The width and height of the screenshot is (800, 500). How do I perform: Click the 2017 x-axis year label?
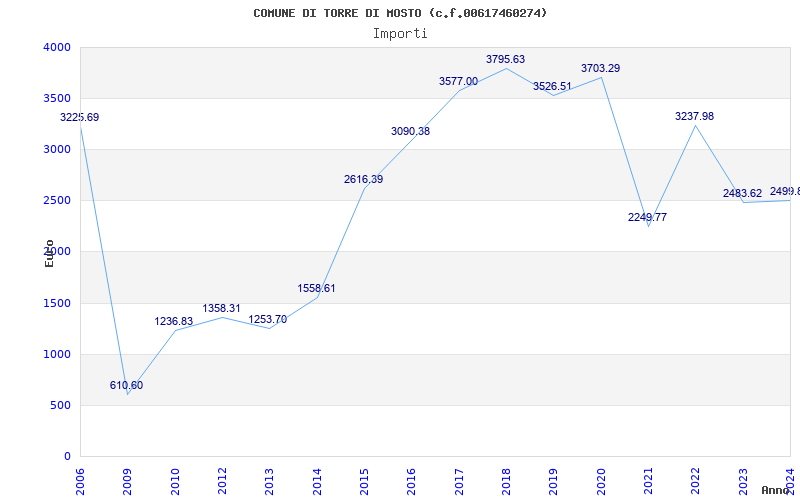[459, 482]
